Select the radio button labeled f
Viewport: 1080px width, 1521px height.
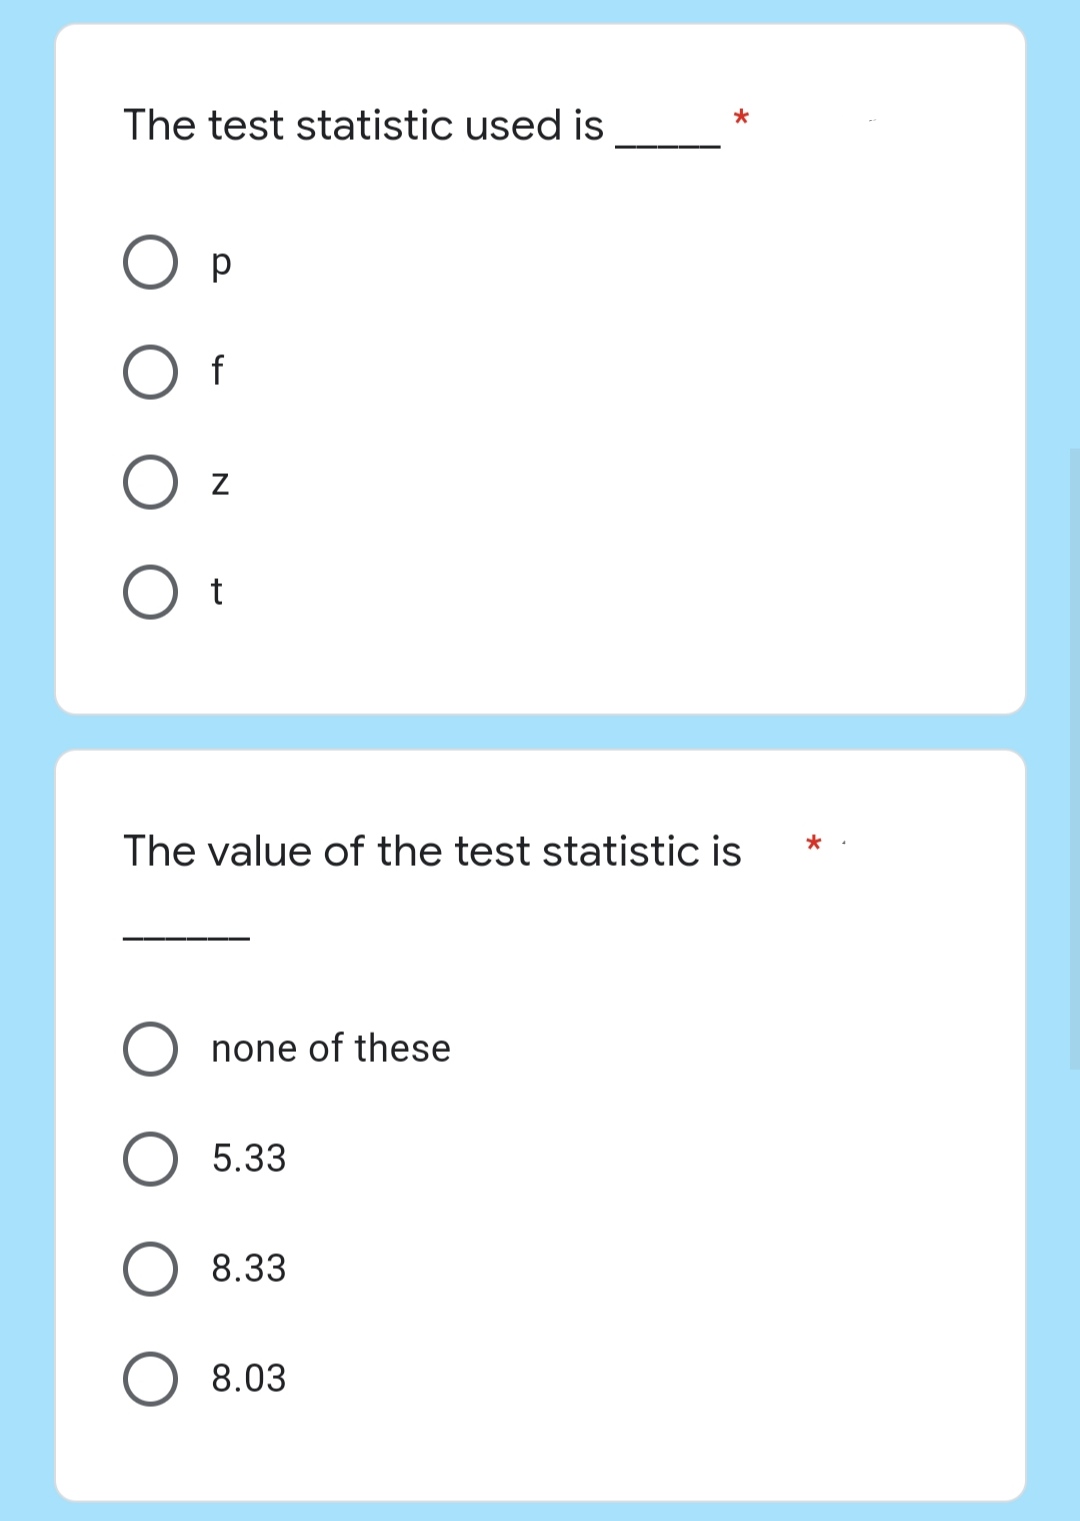pyautogui.click(x=149, y=372)
